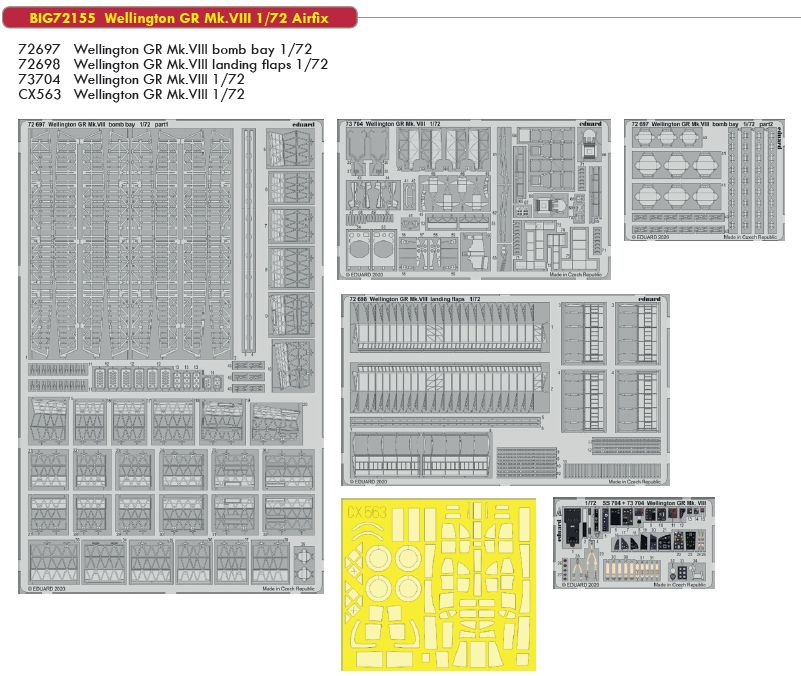The width and height of the screenshot is (801, 676).
Task: Click the eduard logo on the 73 704 fret
Action: coord(591,124)
